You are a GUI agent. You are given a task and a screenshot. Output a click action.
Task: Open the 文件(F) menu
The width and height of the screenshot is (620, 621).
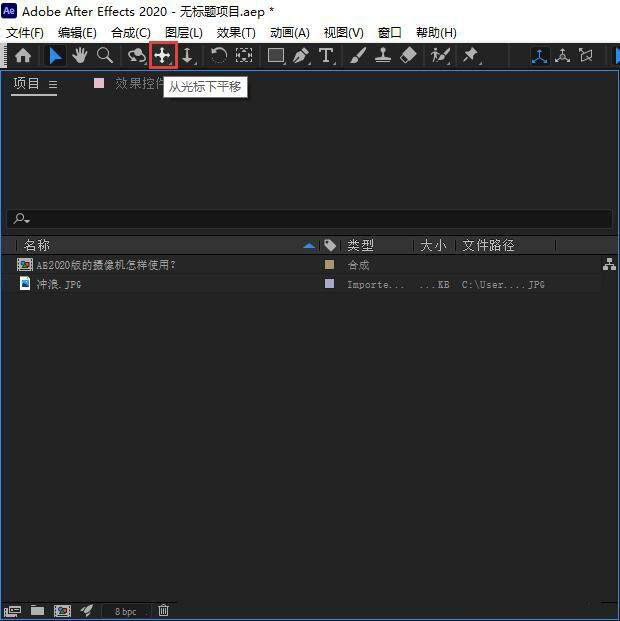(x=25, y=32)
